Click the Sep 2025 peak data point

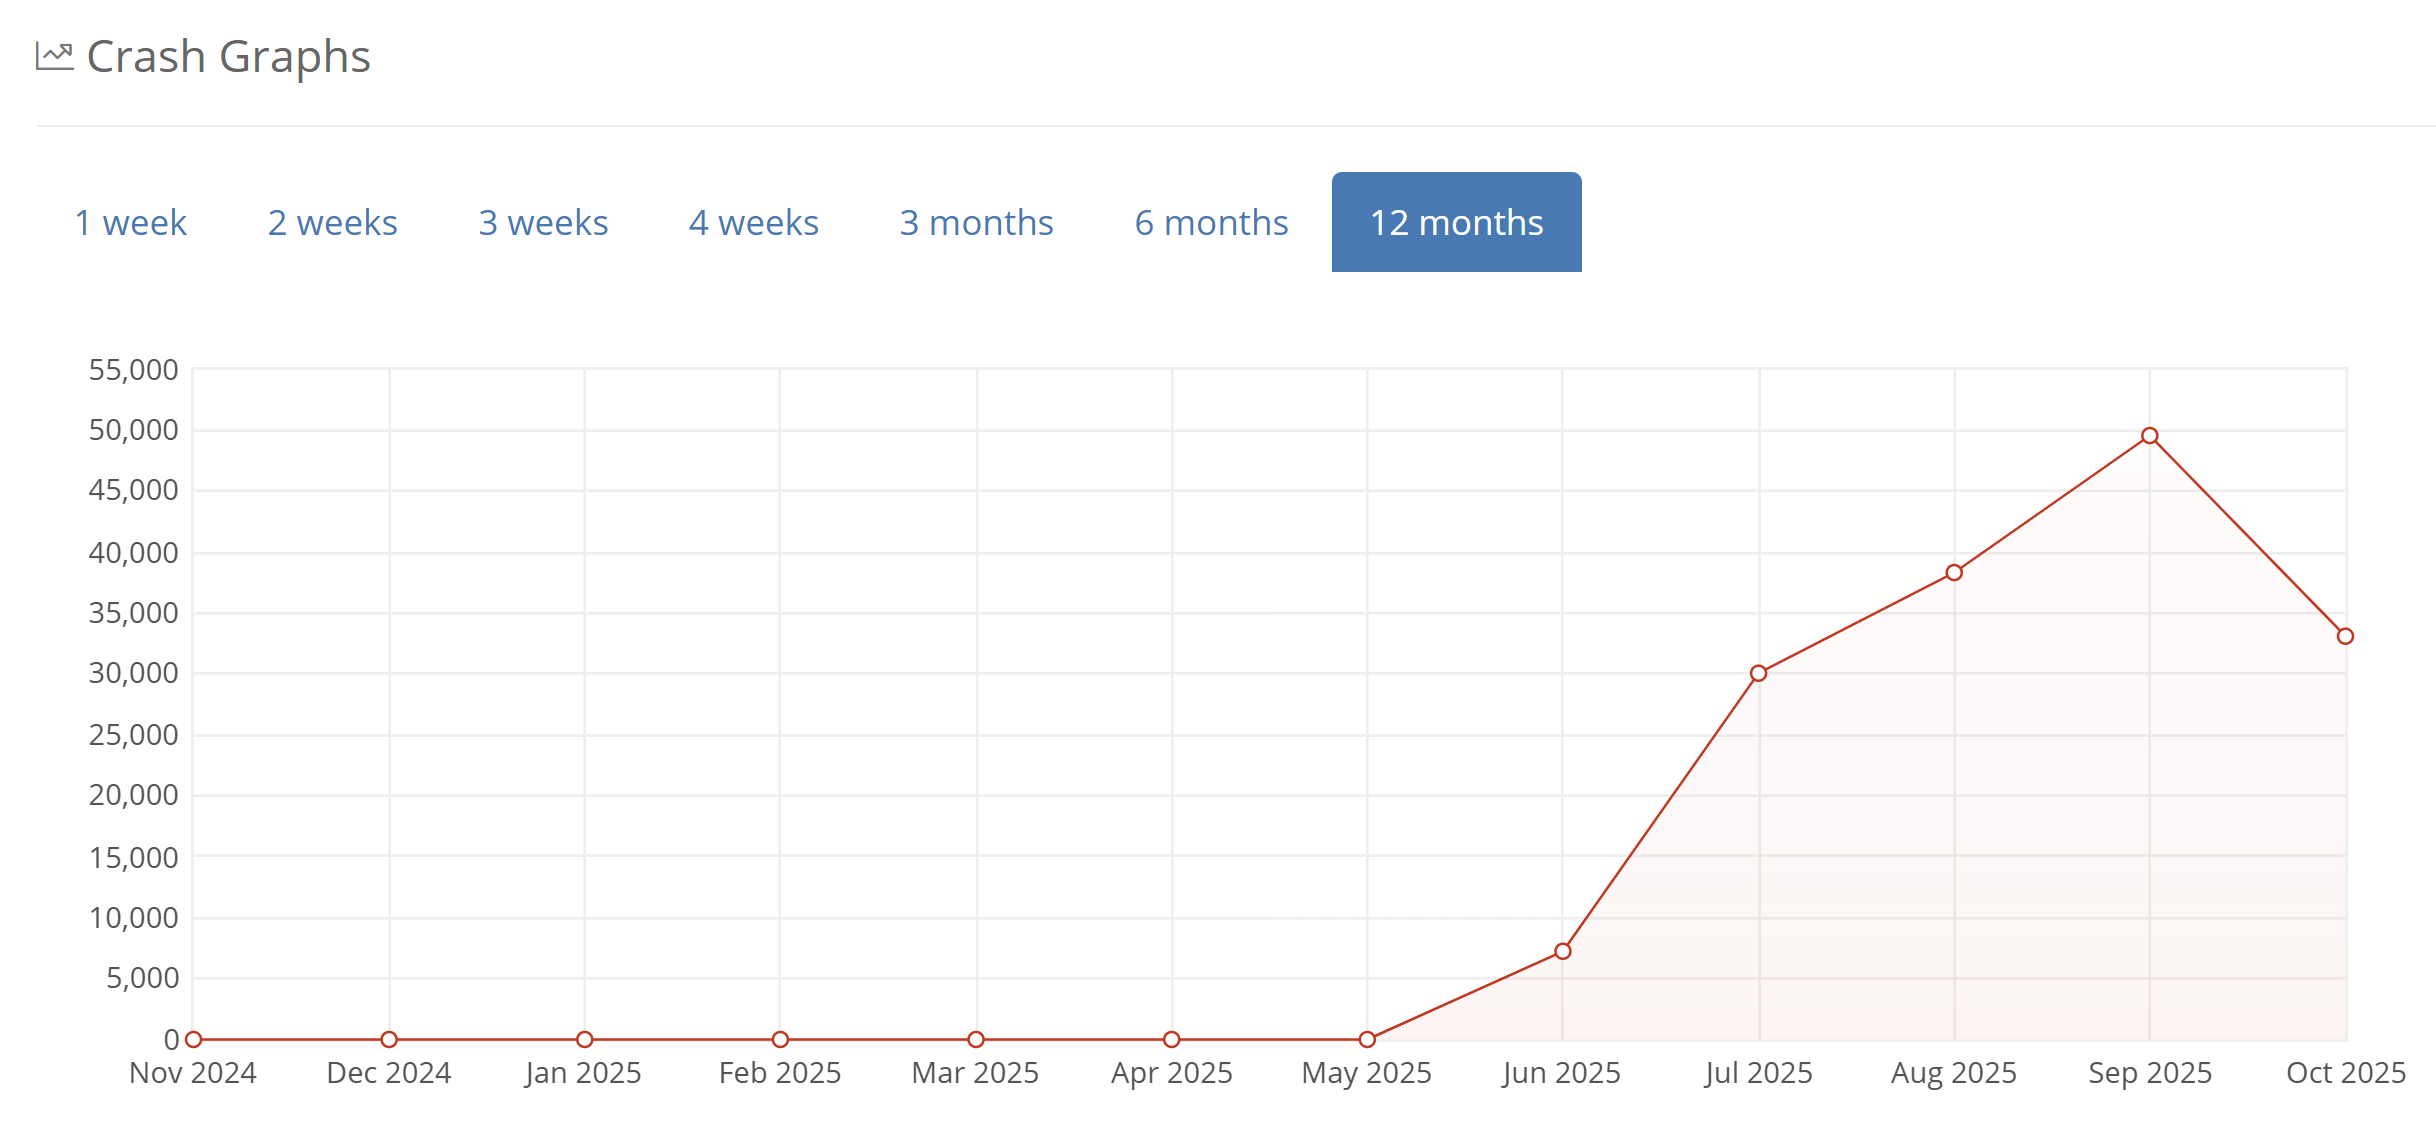(2148, 435)
